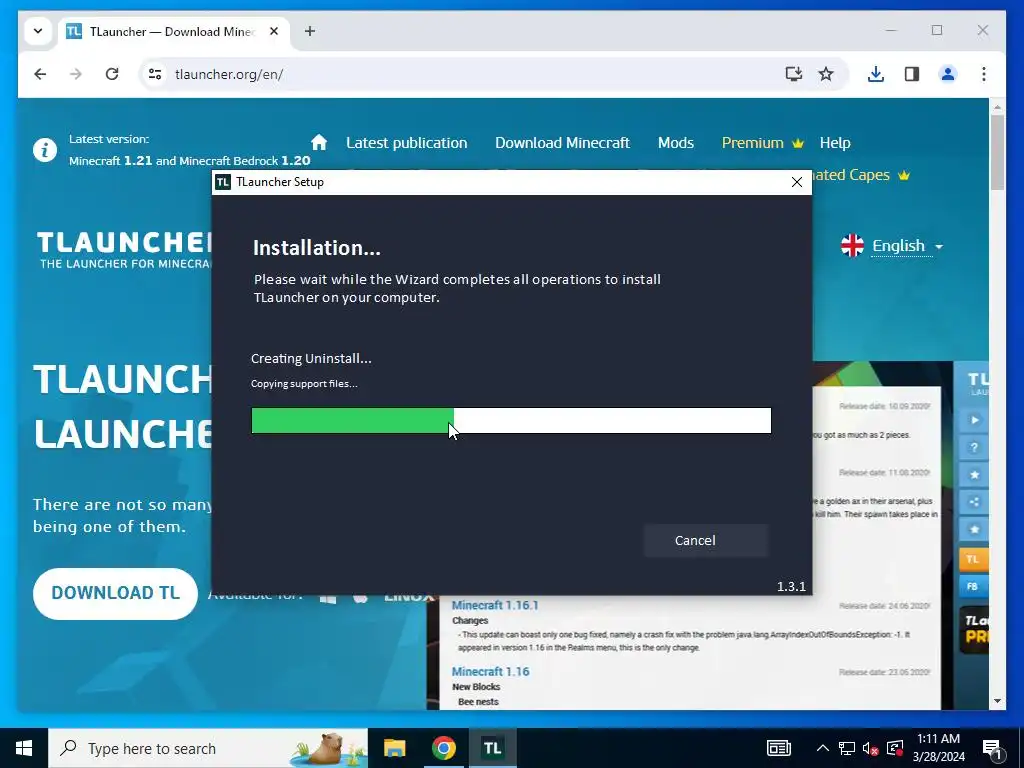
Task: Open a new Chrome tab
Action: (310, 31)
